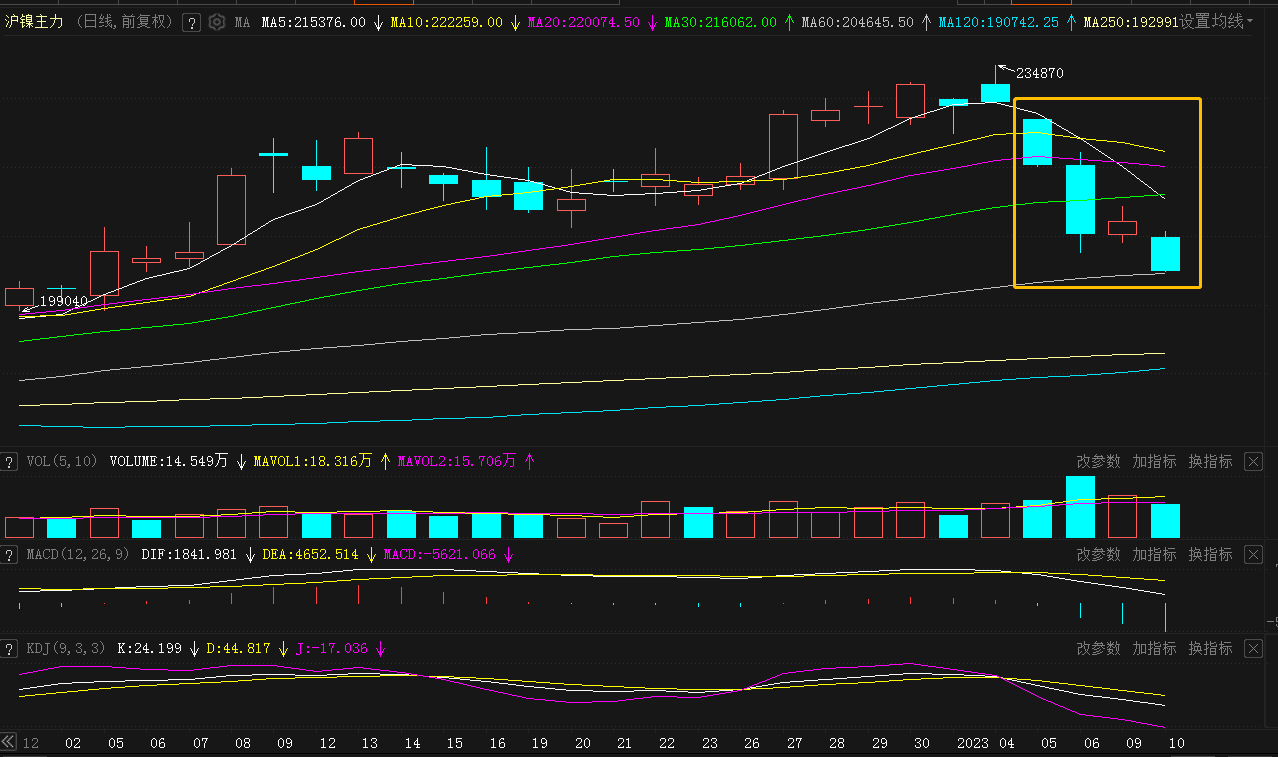Click the double-left arrow on the date axis
1278x757 pixels.
coord(8,742)
